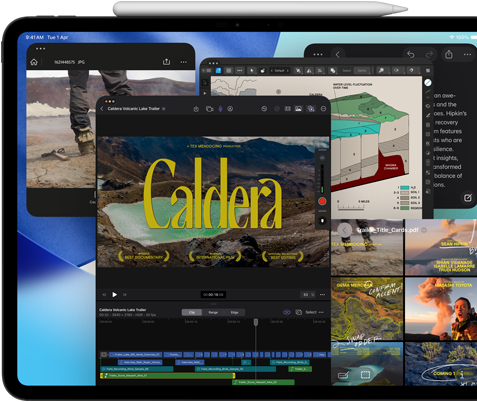This screenshot has width=477, height=402.
Task: Redo in the notes window
Action: pos(430,54)
